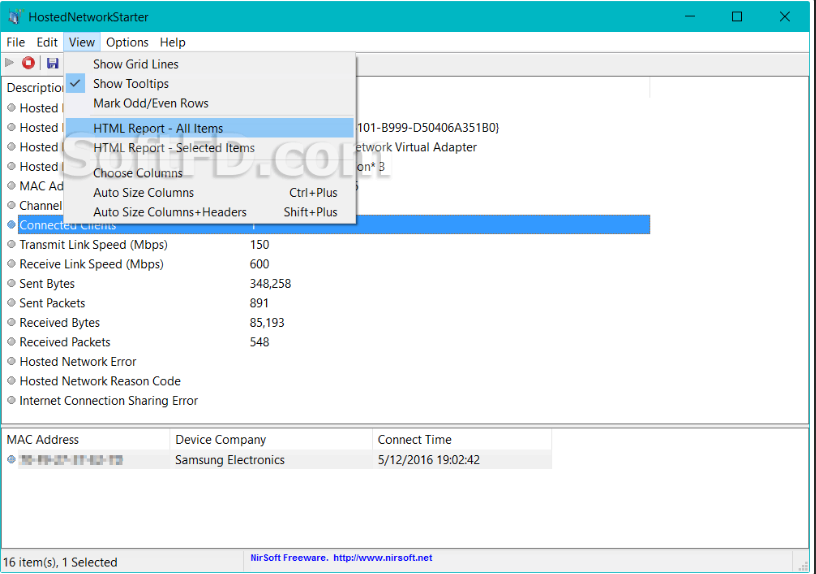Image resolution: width=816 pixels, height=574 pixels.
Task: Open the http://www.nirsoft.net link
Action: coord(382,557)
